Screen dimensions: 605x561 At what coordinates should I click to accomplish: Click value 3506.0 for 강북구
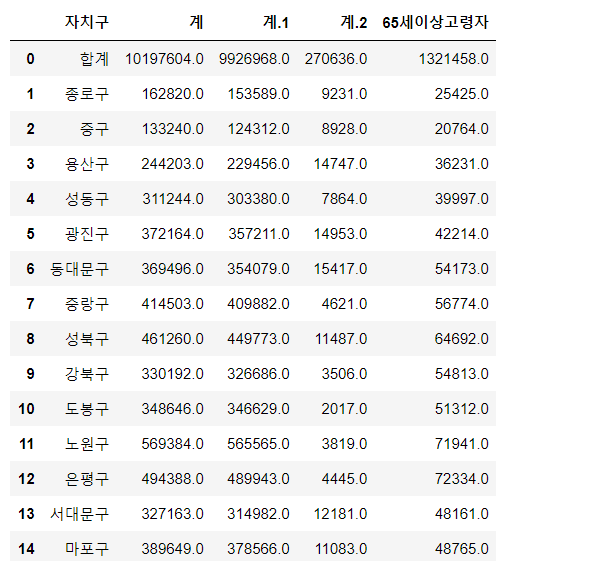(x=344, y=373)
